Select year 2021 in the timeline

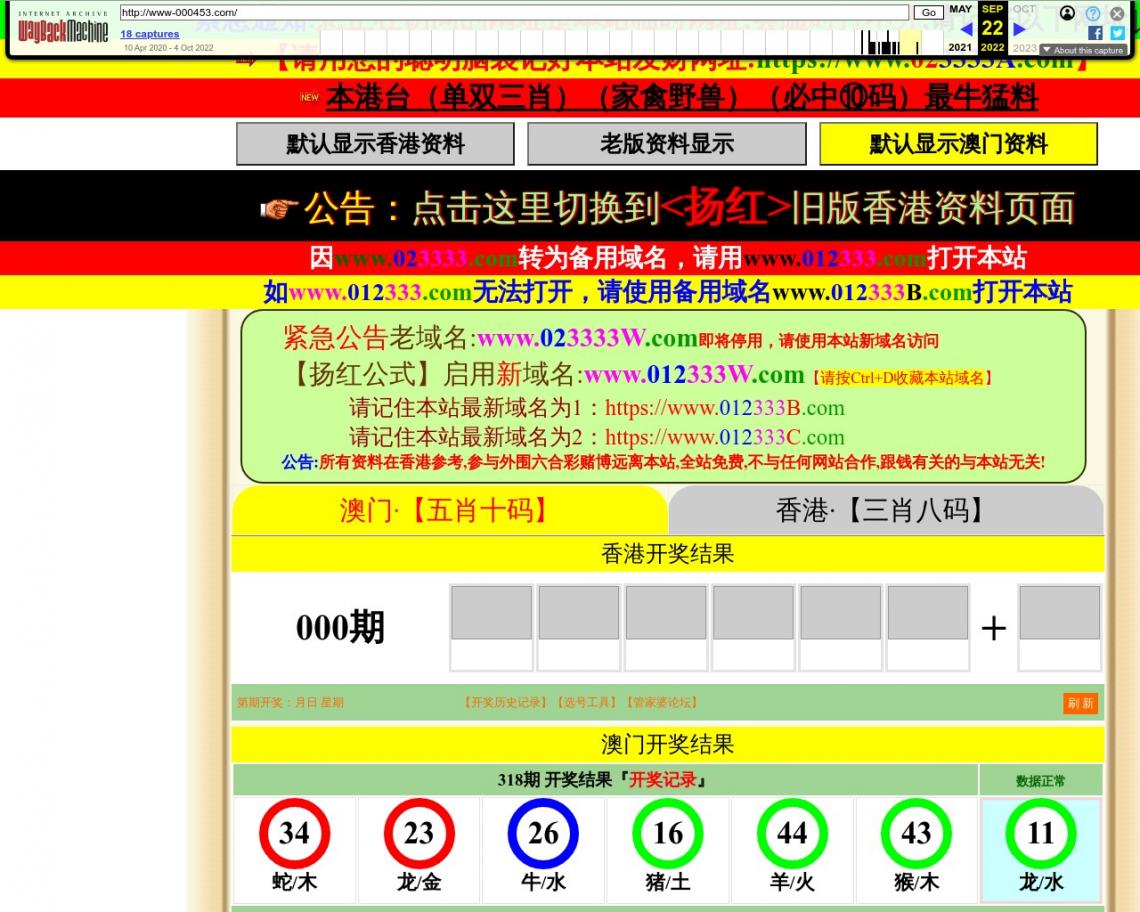point(960,47)
